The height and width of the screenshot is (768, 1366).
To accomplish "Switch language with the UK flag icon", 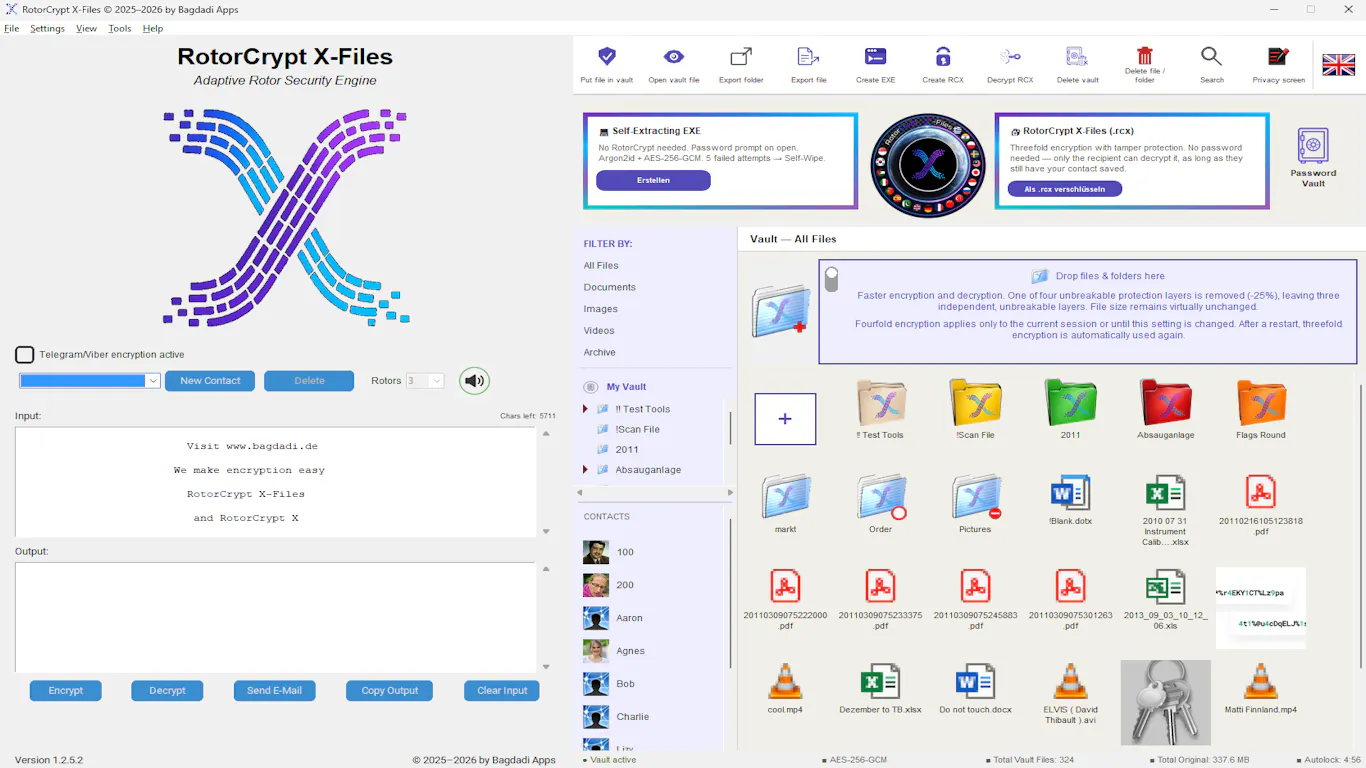I will tap(1339, 65).
